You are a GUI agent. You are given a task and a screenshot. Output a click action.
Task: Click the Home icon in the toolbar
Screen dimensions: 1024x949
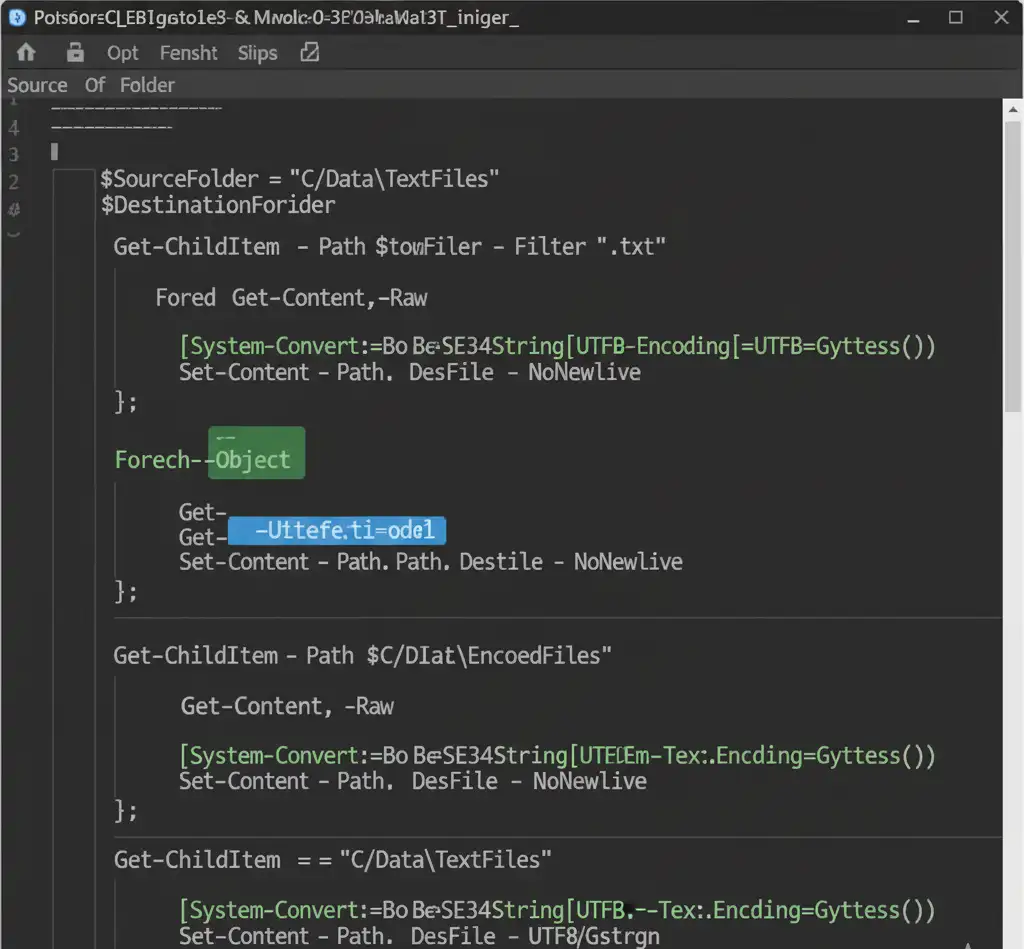(25, 52)
